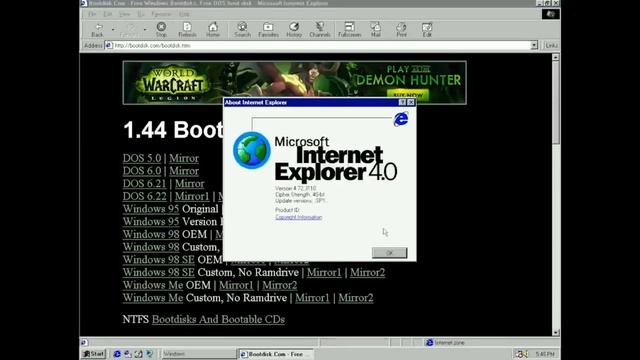Screen dimensions: 640x360
Task: Click the vertical scrollbar thumb
Action: pyautogui.click(x=556, y=103)
